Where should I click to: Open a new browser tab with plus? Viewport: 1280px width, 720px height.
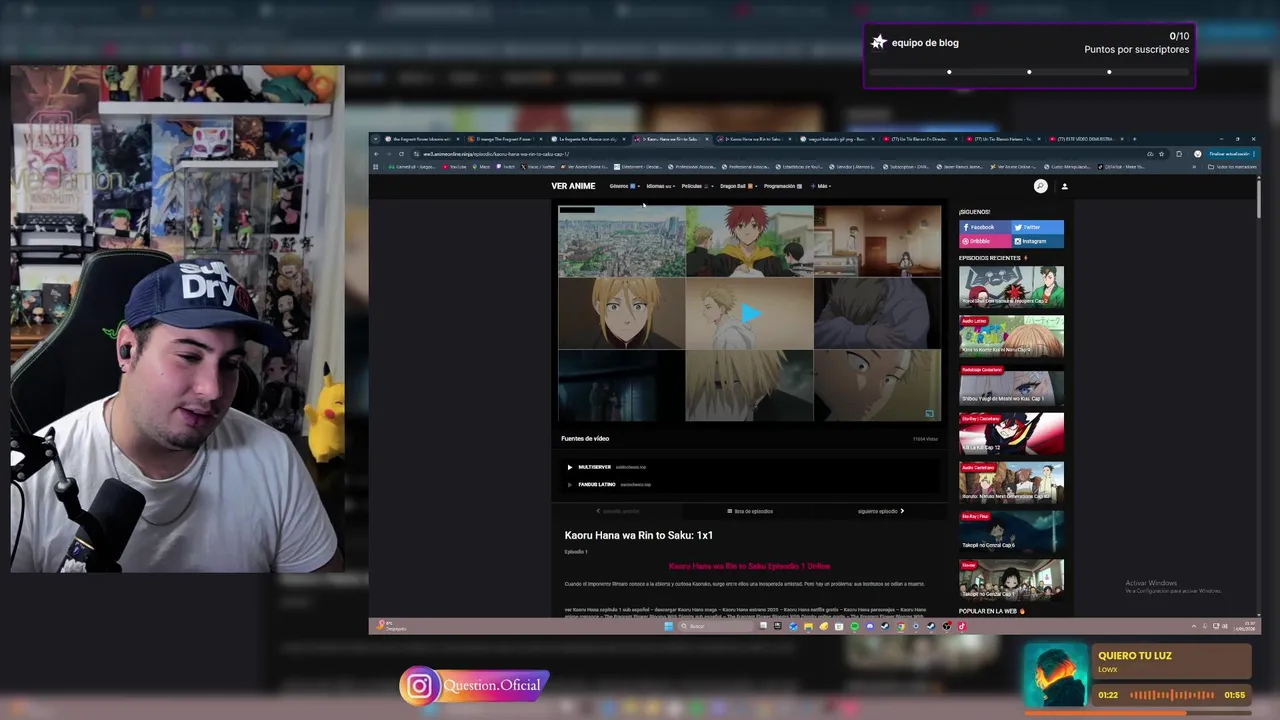pos(1135,139)
